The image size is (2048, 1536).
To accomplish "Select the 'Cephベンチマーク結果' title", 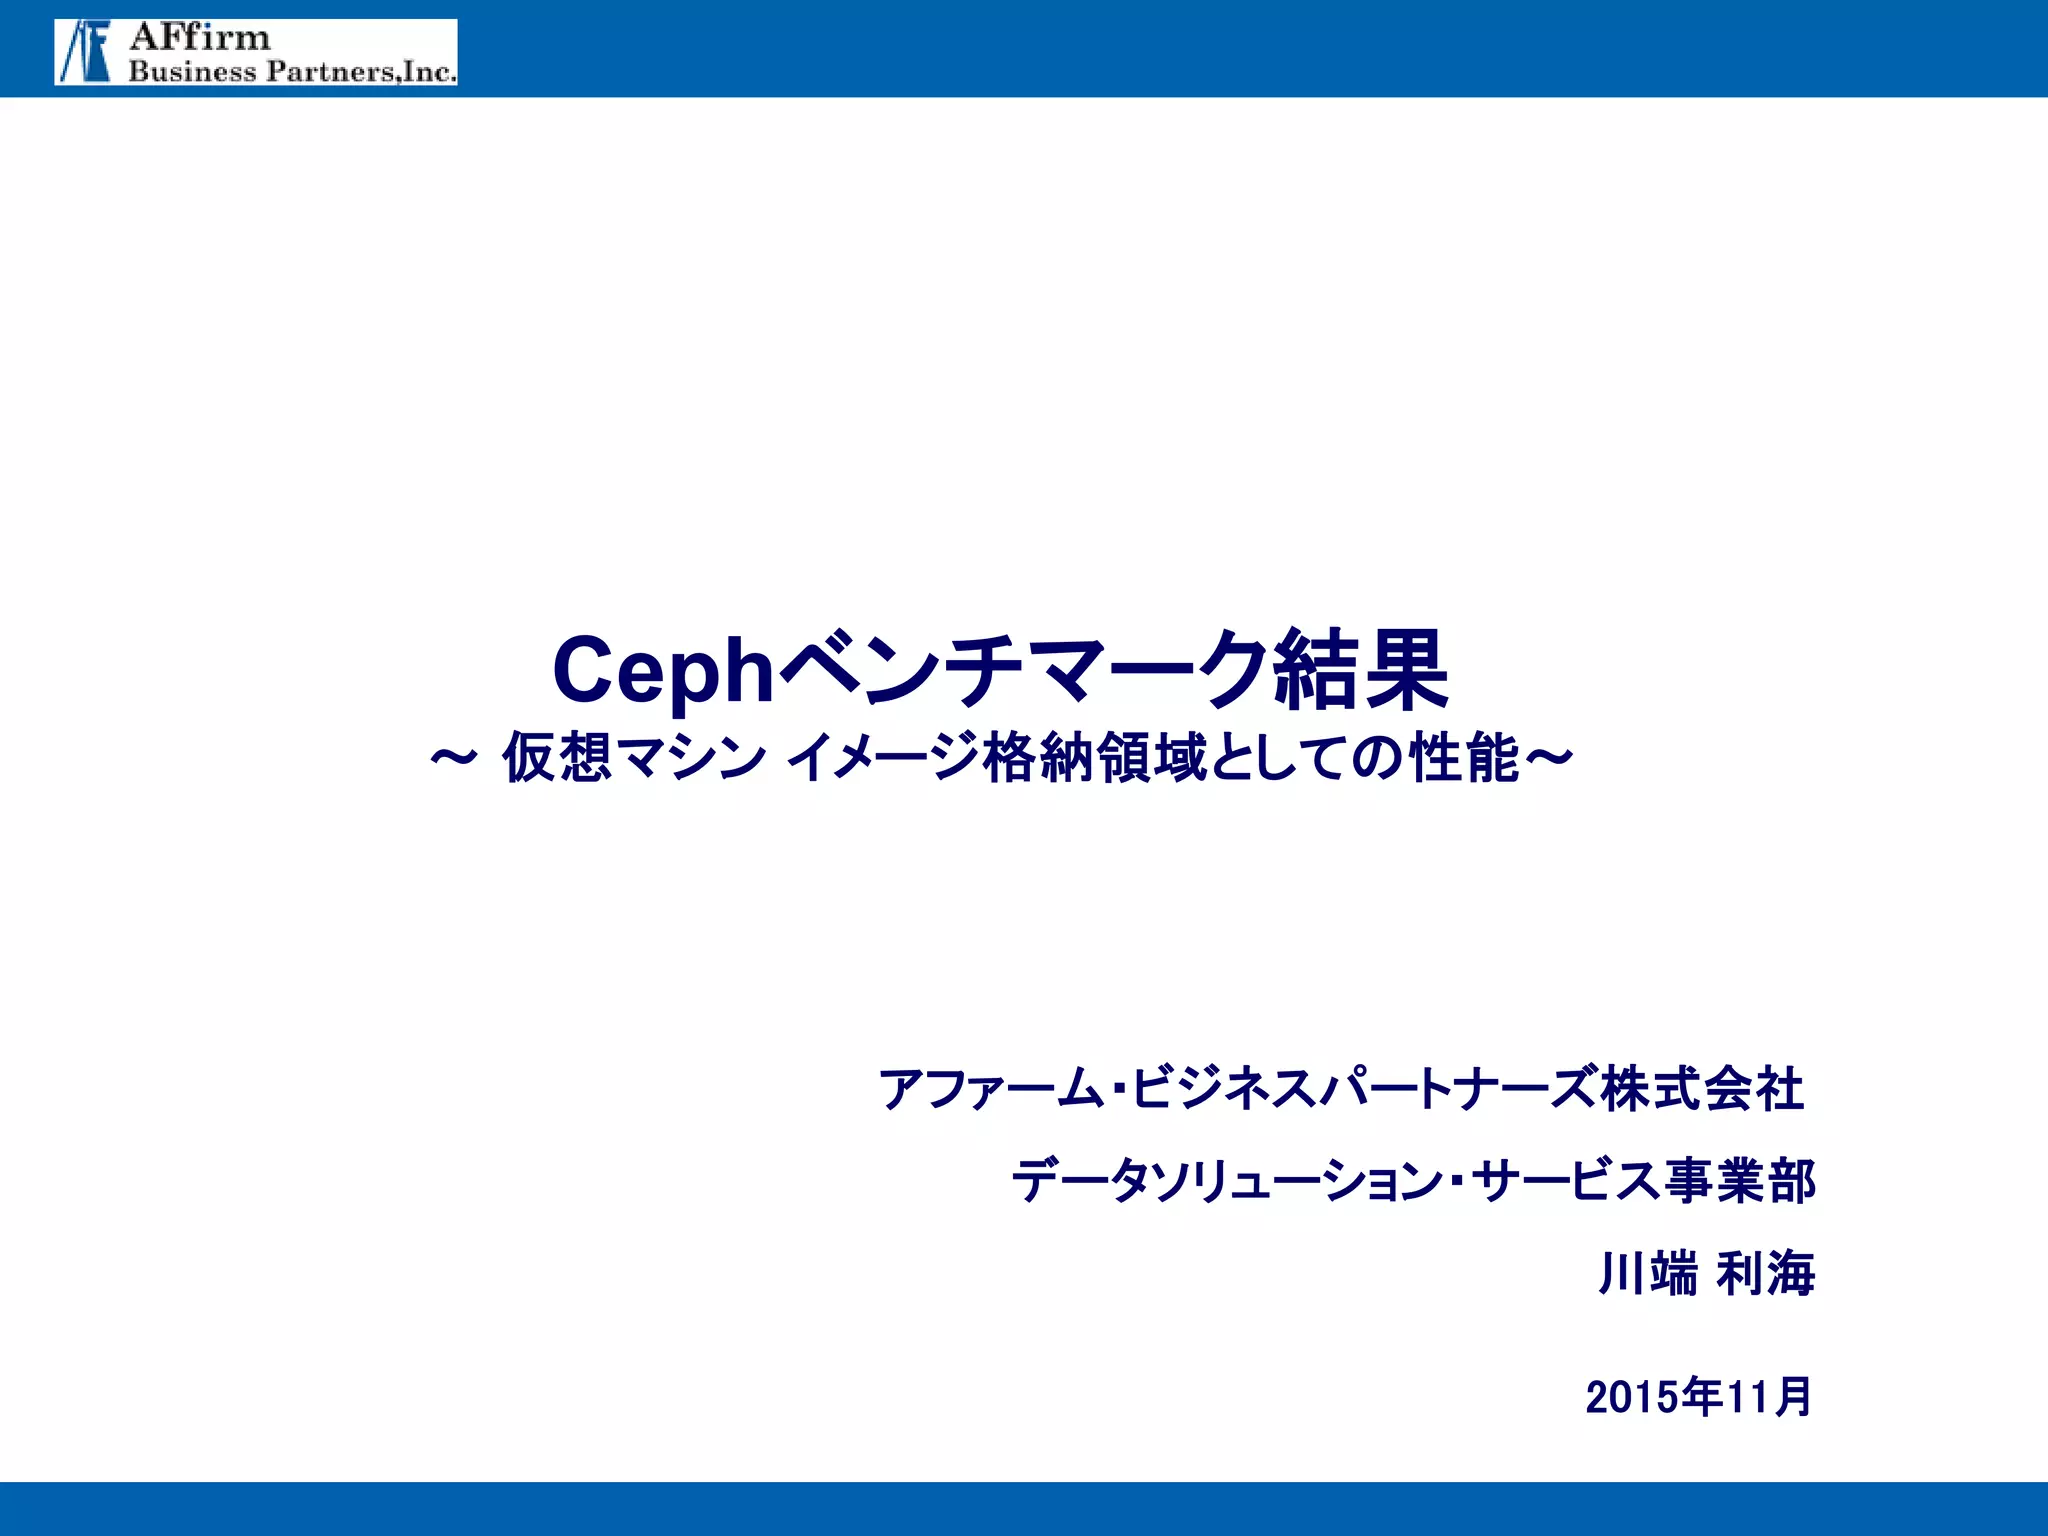I will pyautogui.click(x=1000, y=671).
